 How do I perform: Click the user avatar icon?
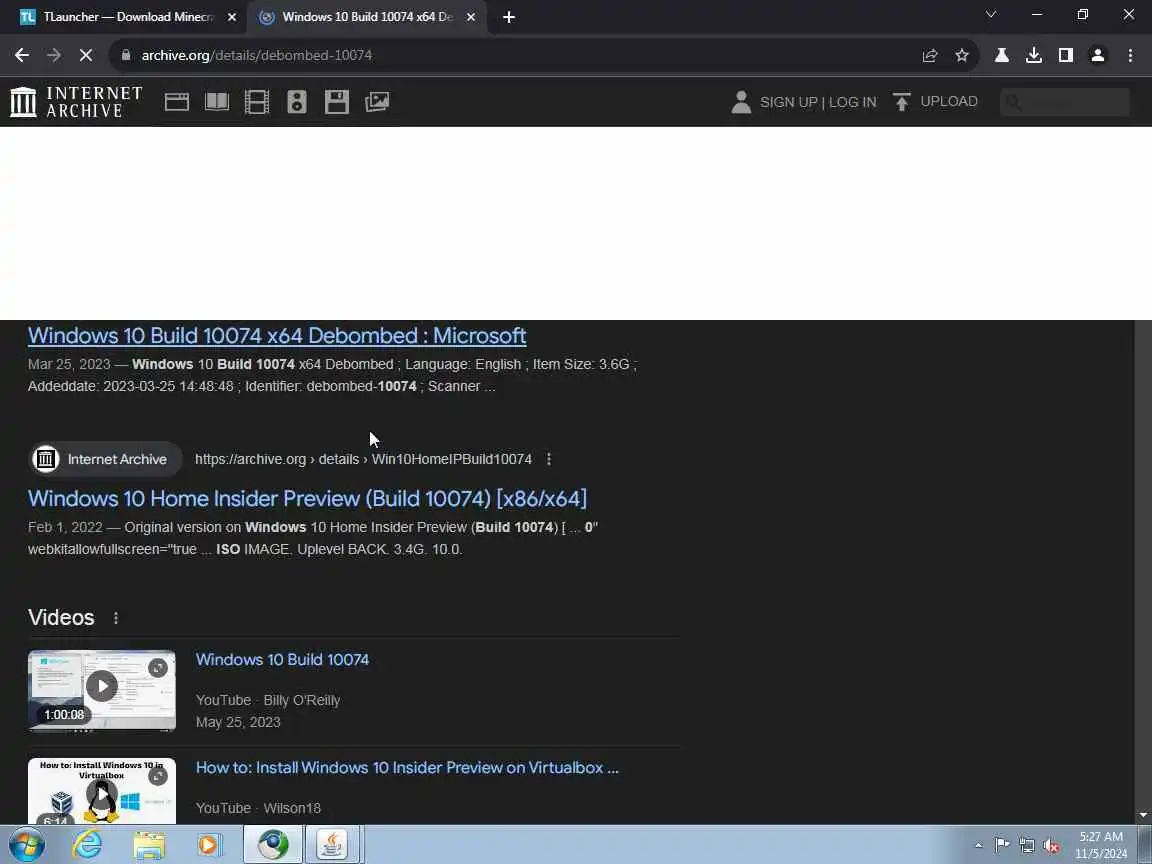pyautogui.click(x=741, y=102)
